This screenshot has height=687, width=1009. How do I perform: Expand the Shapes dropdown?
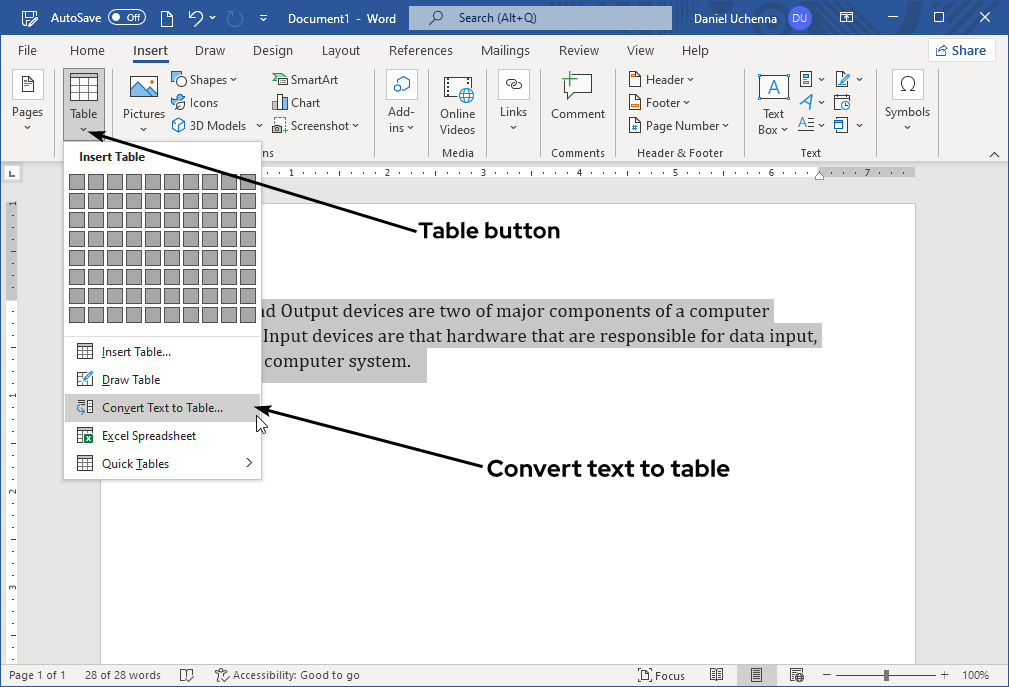[205, 80]
